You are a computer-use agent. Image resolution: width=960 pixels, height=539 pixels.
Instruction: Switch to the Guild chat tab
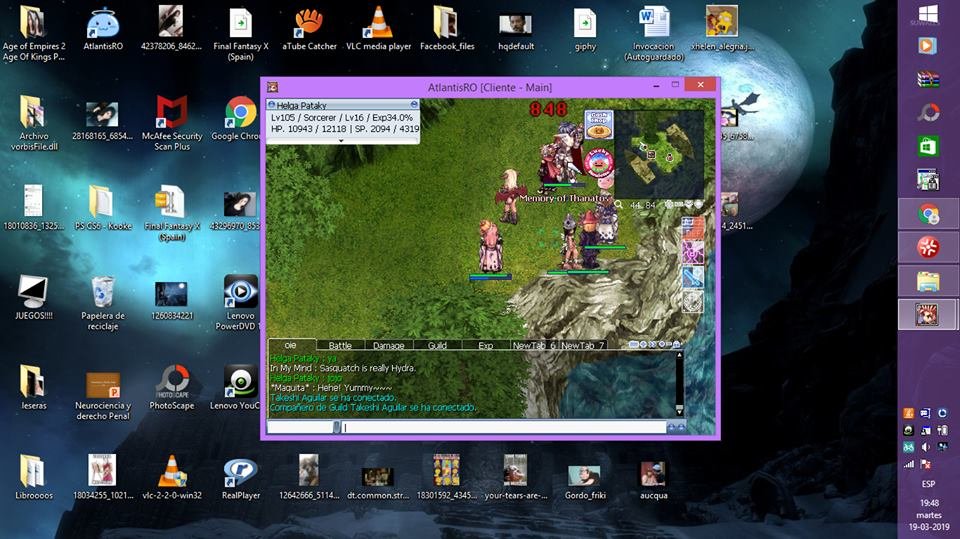437,345
